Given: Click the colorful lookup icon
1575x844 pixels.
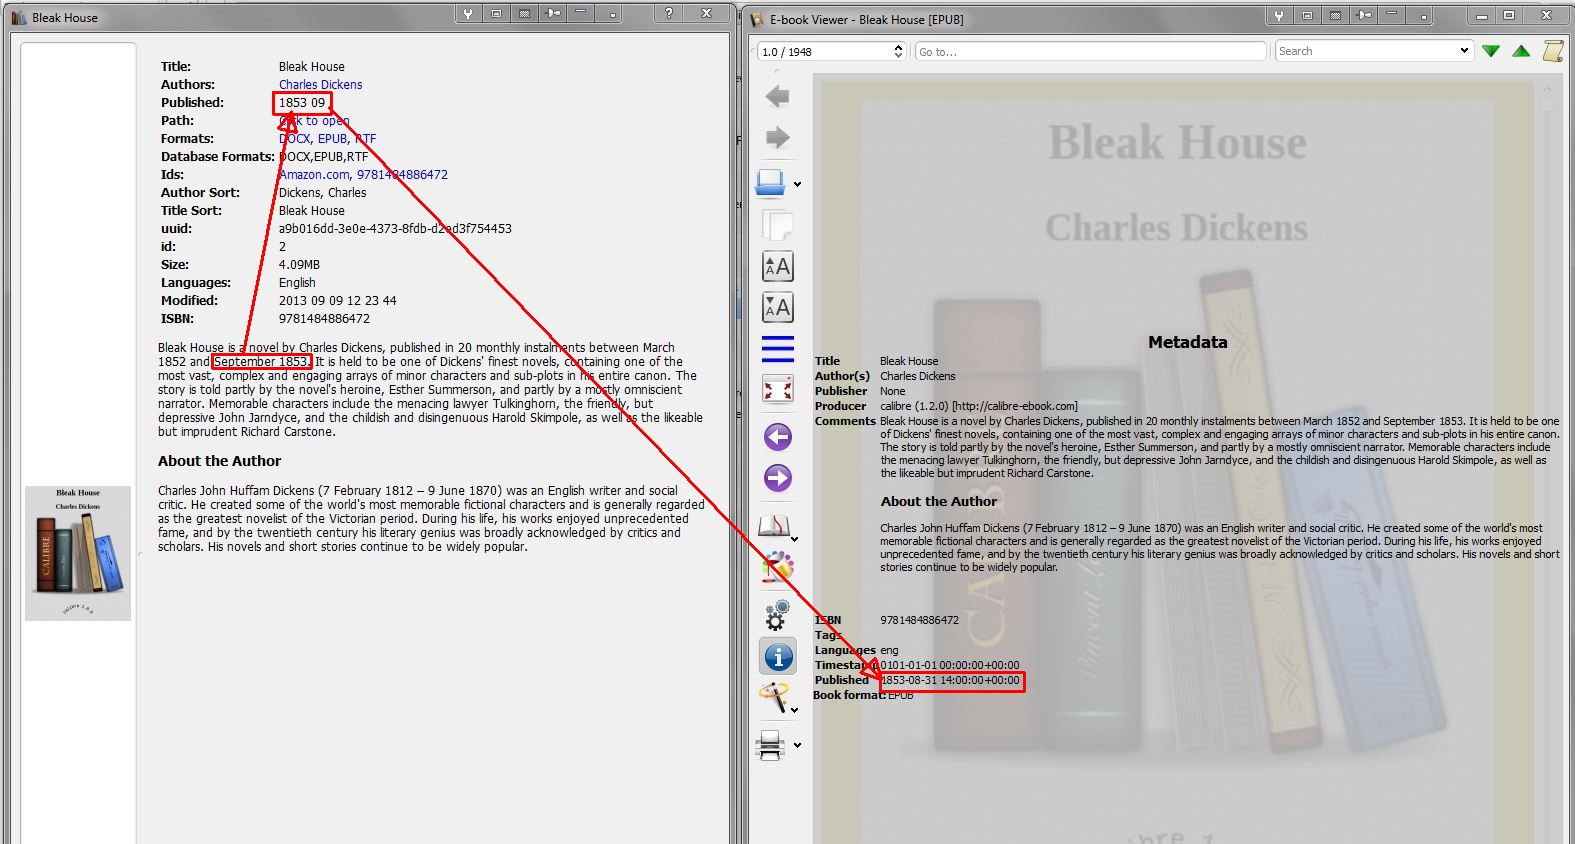Looking at the screenshot, I should (777, 567).
